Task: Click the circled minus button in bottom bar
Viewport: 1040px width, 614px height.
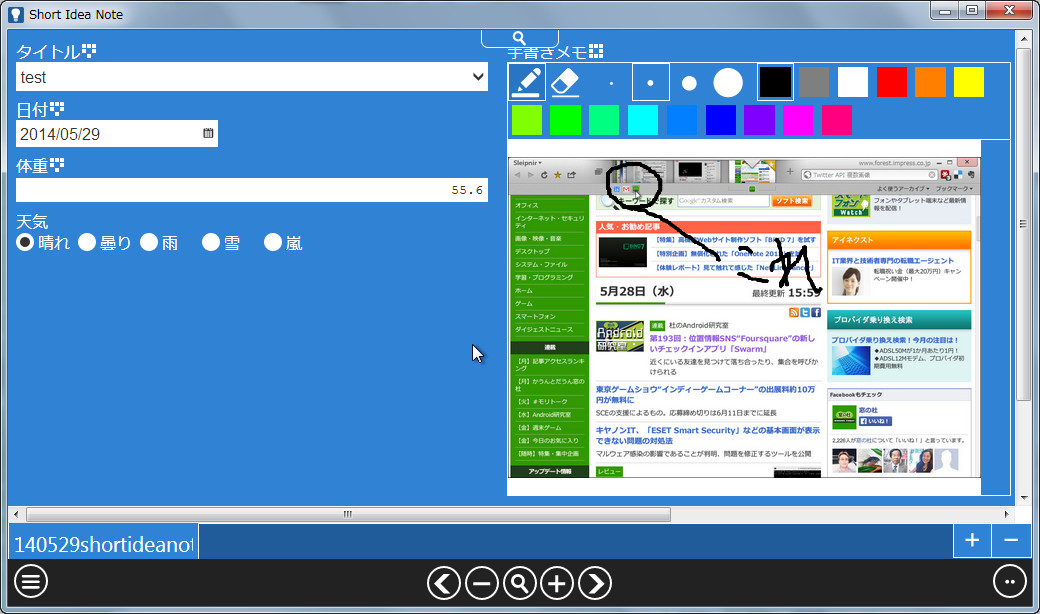Action: [x=482, y=583]
